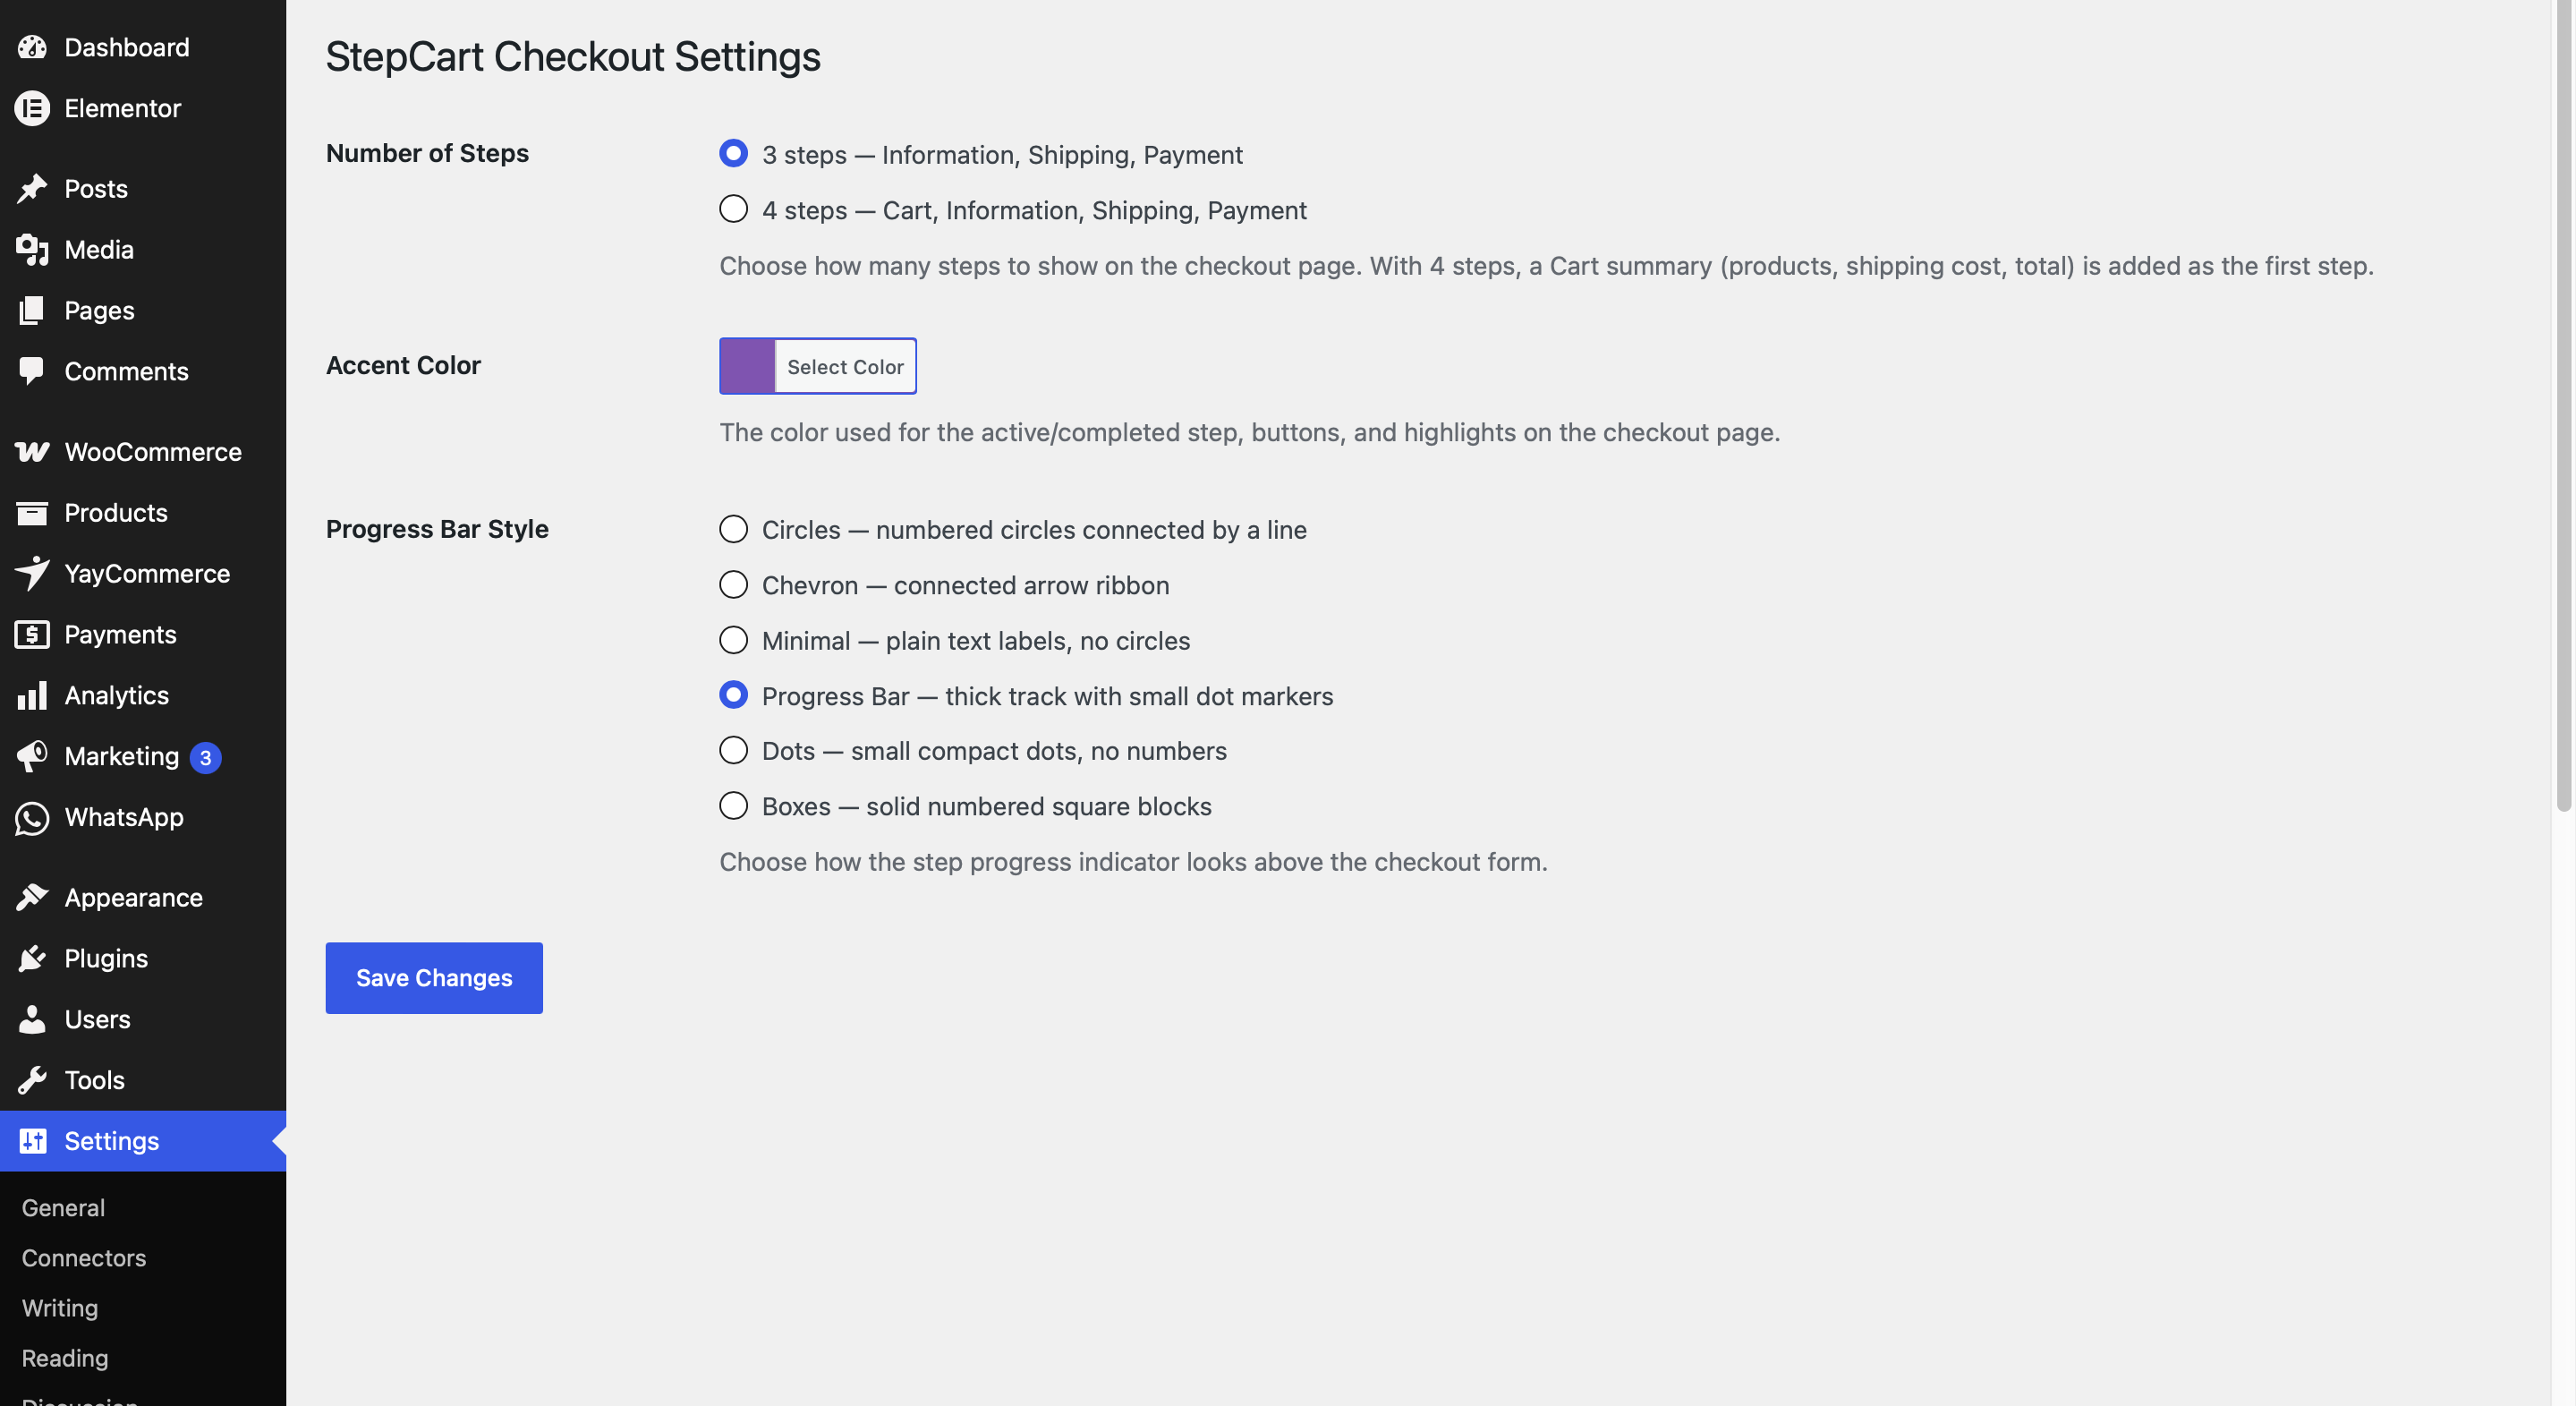Viewport: 2576px width, 1406px height.
Task: Open the Plugins plug icon
Action: 32,958
